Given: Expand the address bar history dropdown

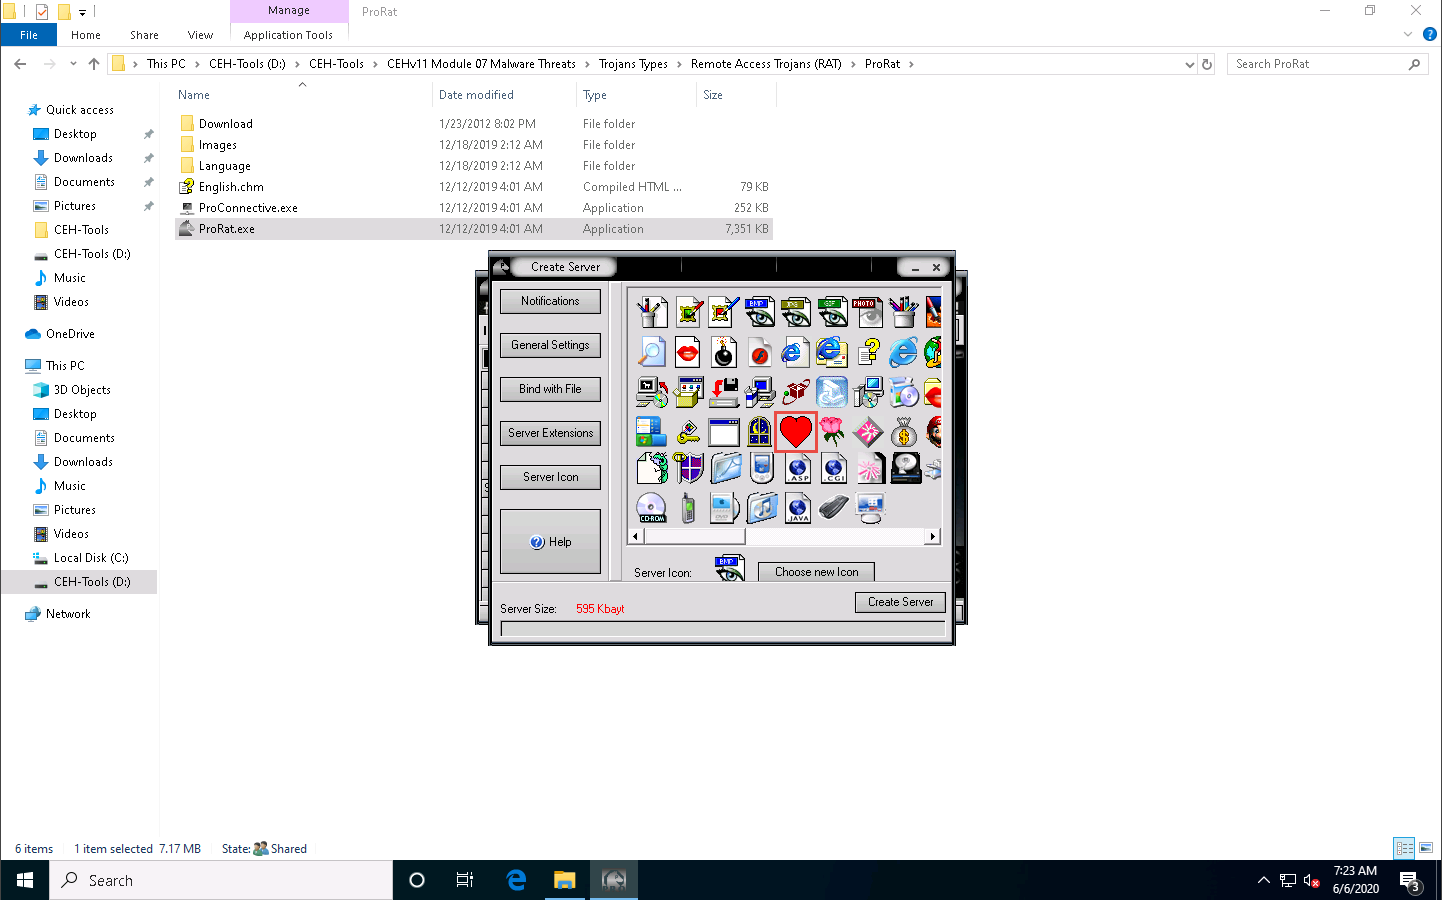Looking at the screenshot, I should click(1189, 64).
